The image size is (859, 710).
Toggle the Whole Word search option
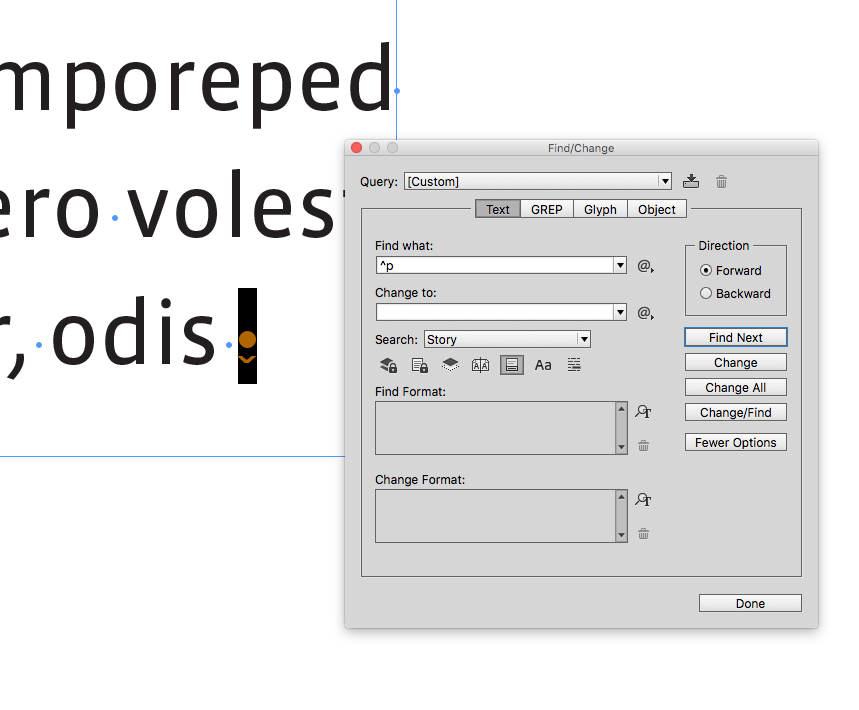573,365
